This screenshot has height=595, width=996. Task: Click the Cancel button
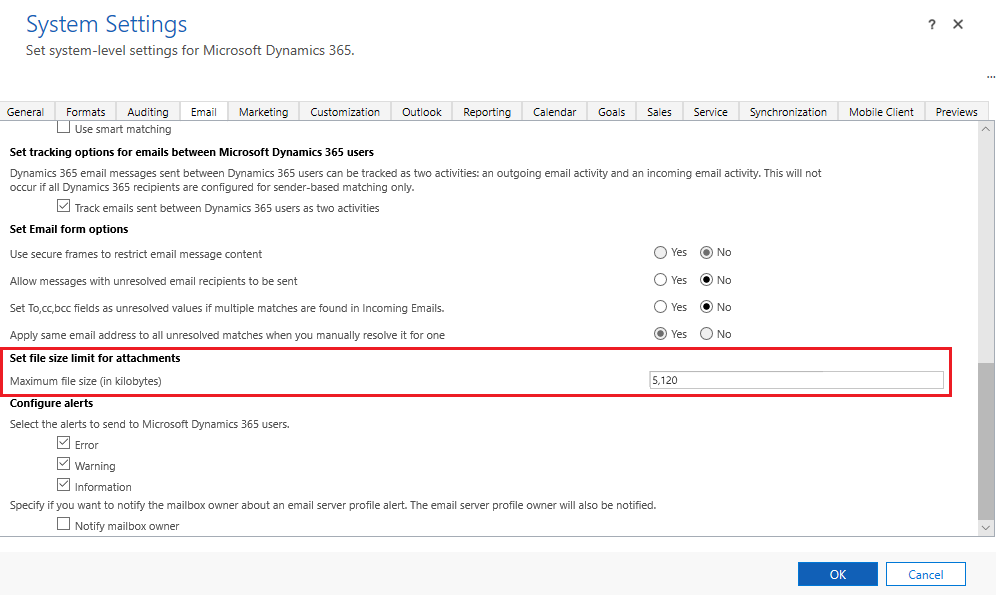tap(925, 574)
